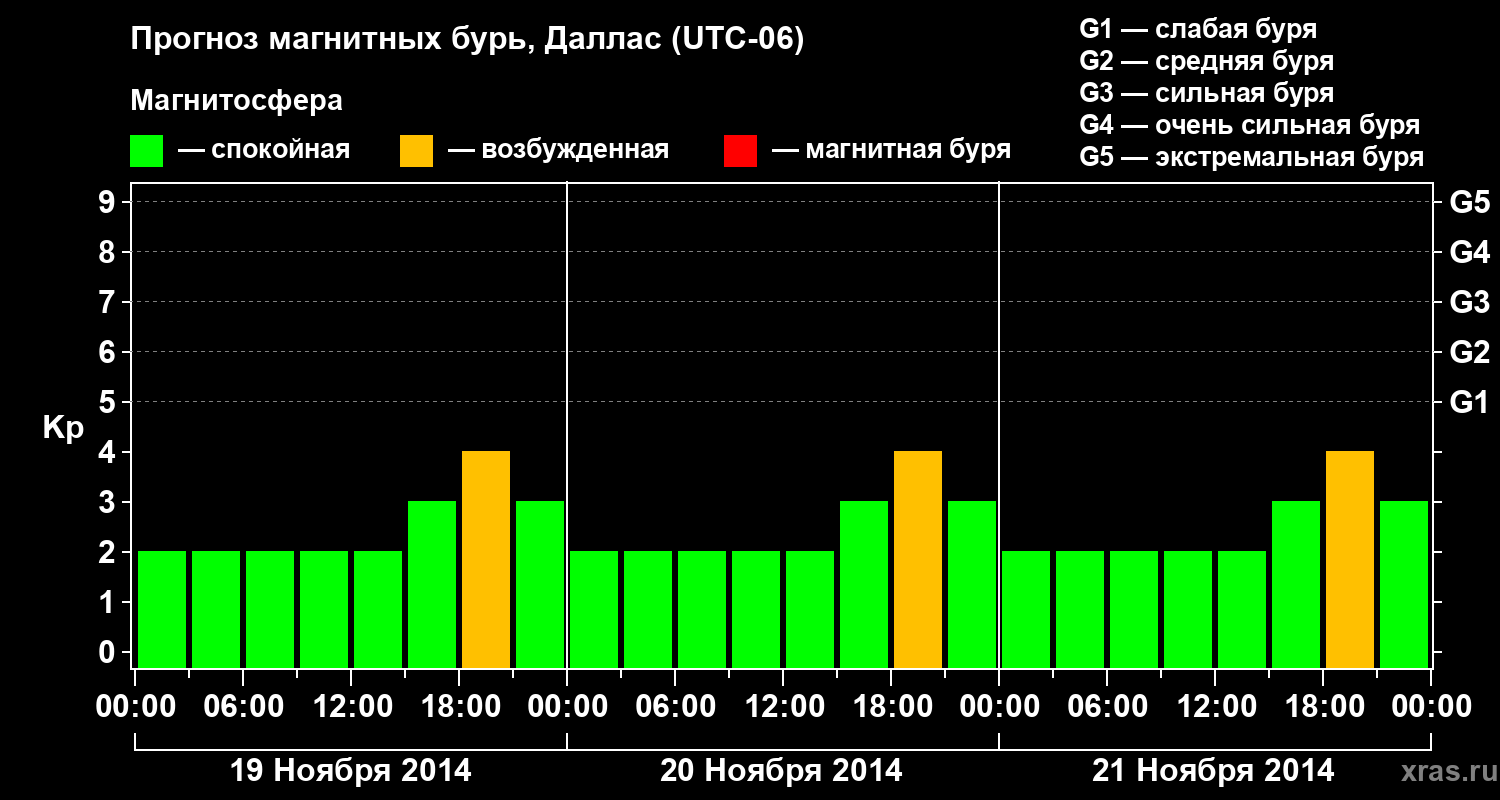1500x800 pixels.
Task: Click the rightmost '00:00' time label
Action: (1432, 707)
